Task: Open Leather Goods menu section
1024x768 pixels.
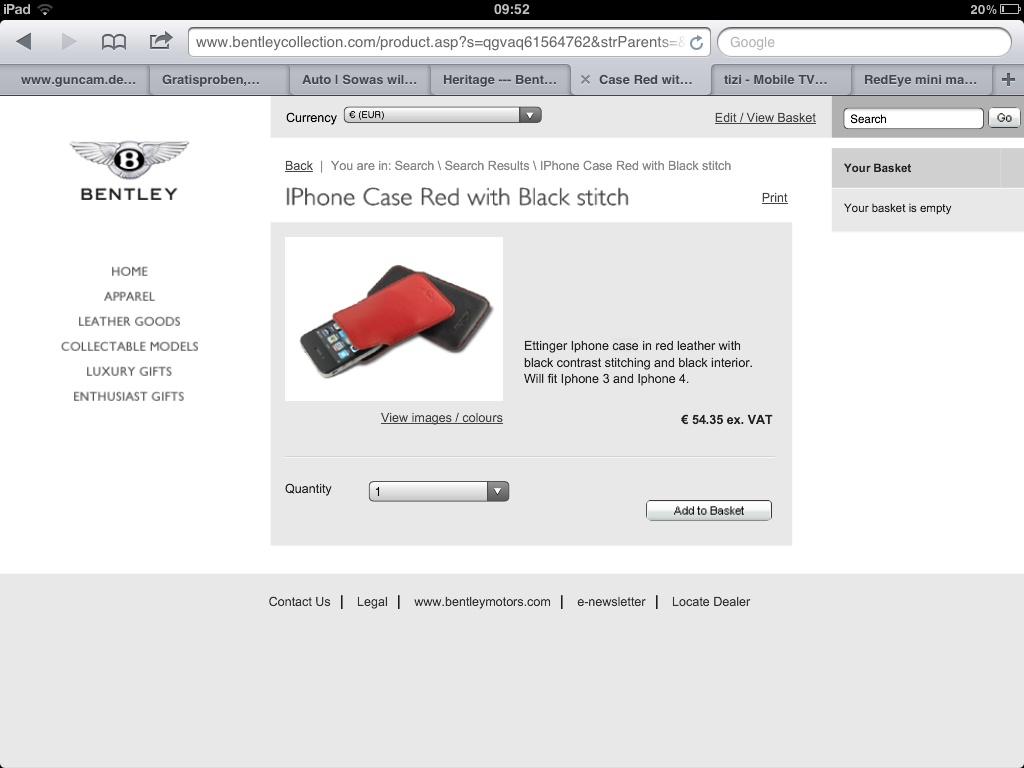Action: [x=129, y=321]
